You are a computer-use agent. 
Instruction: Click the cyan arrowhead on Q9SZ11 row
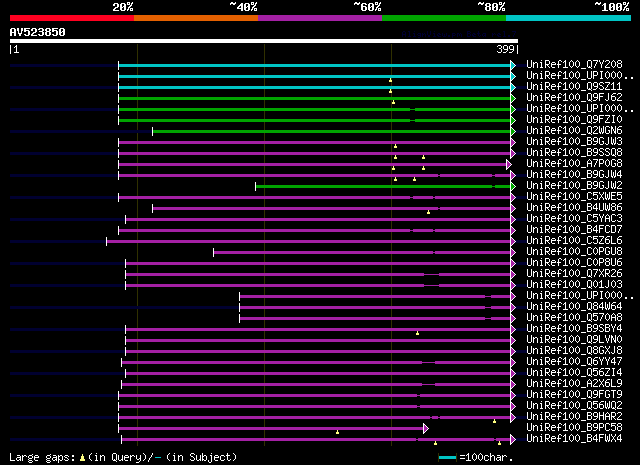click(x=513, y=87)
